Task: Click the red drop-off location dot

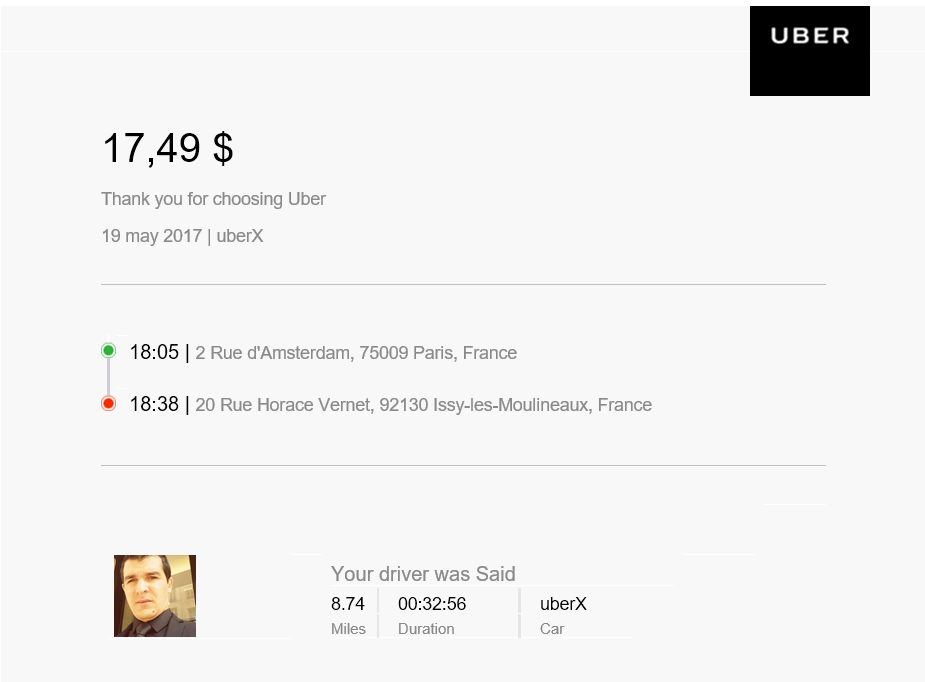Action: coord(109,404)
